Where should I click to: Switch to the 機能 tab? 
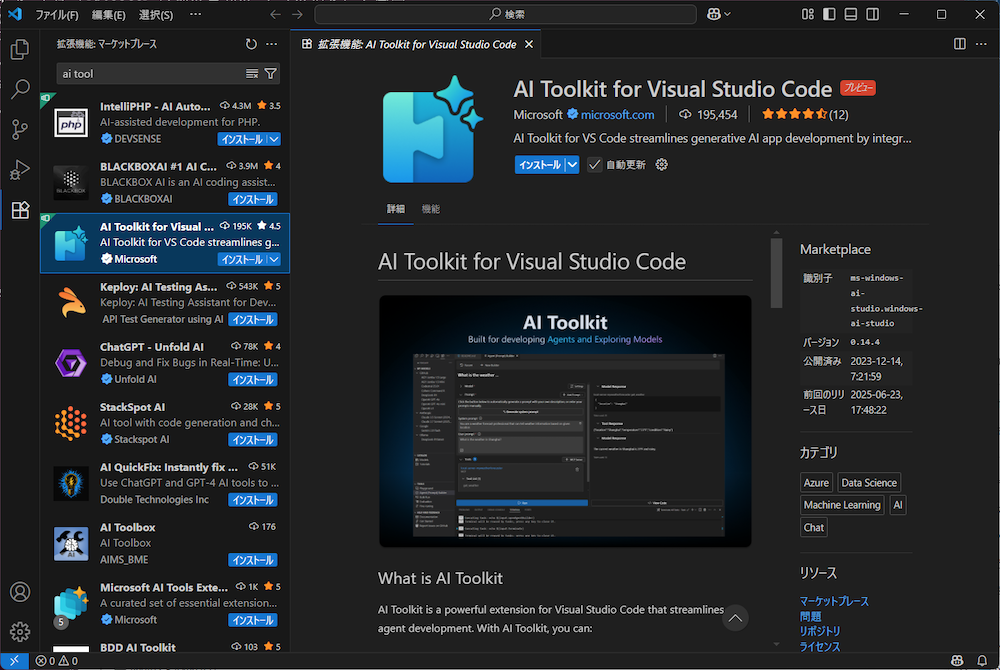pos(430,209)
